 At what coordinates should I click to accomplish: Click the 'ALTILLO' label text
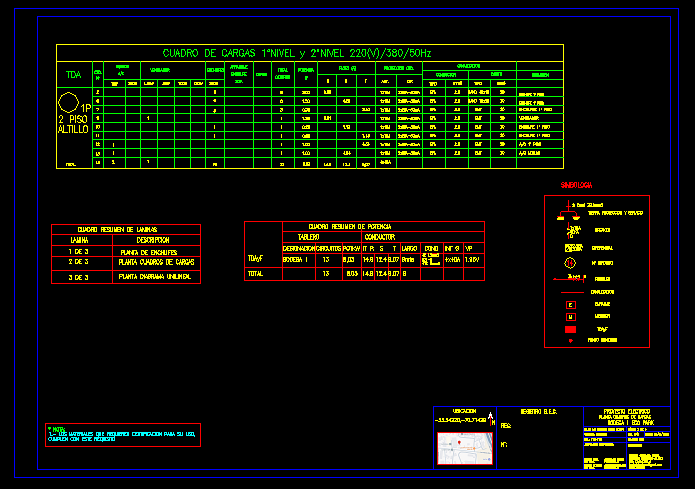tap(73, 129)
